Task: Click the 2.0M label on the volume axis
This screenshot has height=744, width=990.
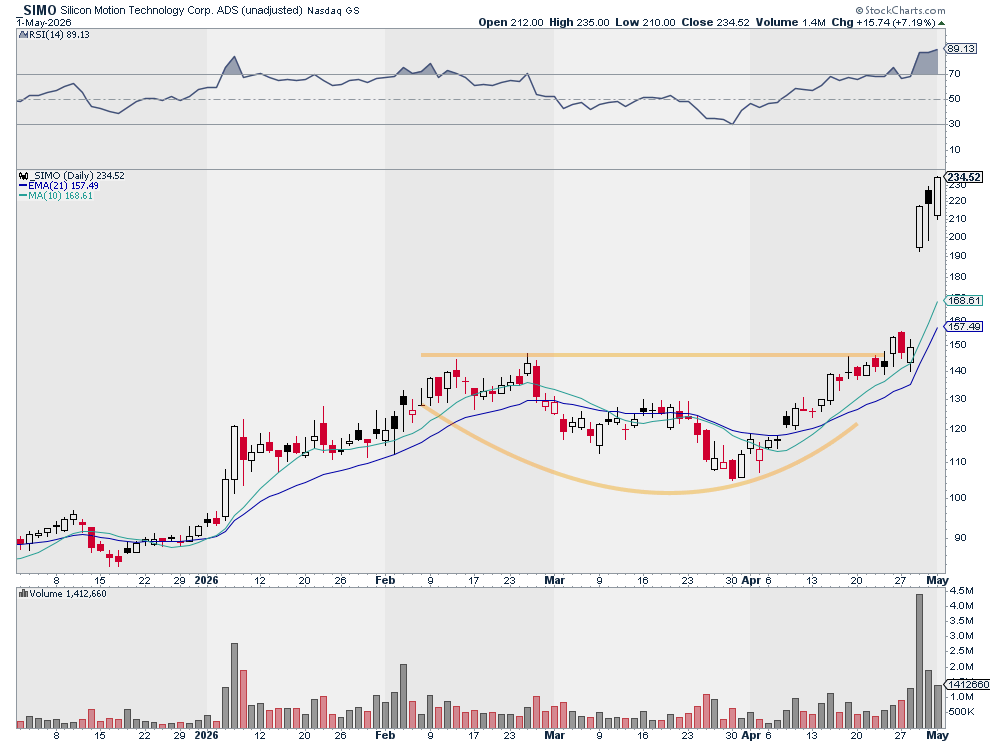Action: coord(961,667)
